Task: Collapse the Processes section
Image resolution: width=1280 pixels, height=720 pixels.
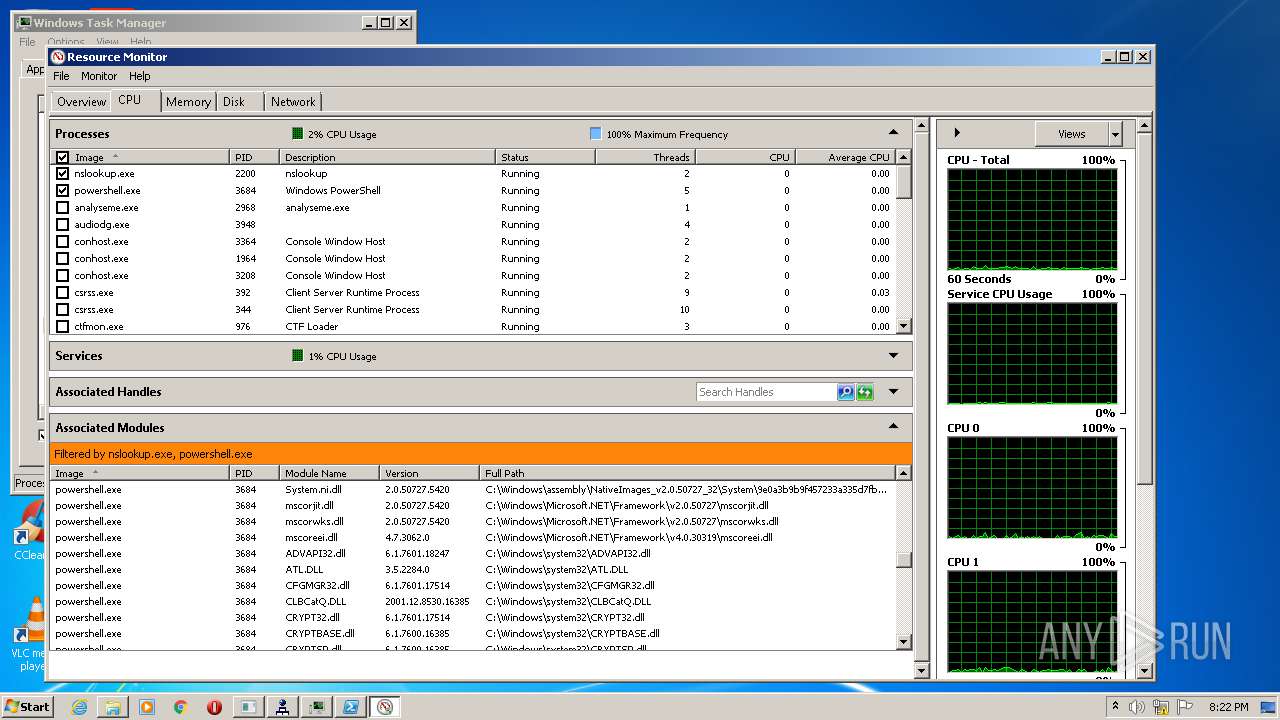Action: (x=893, y=133)
